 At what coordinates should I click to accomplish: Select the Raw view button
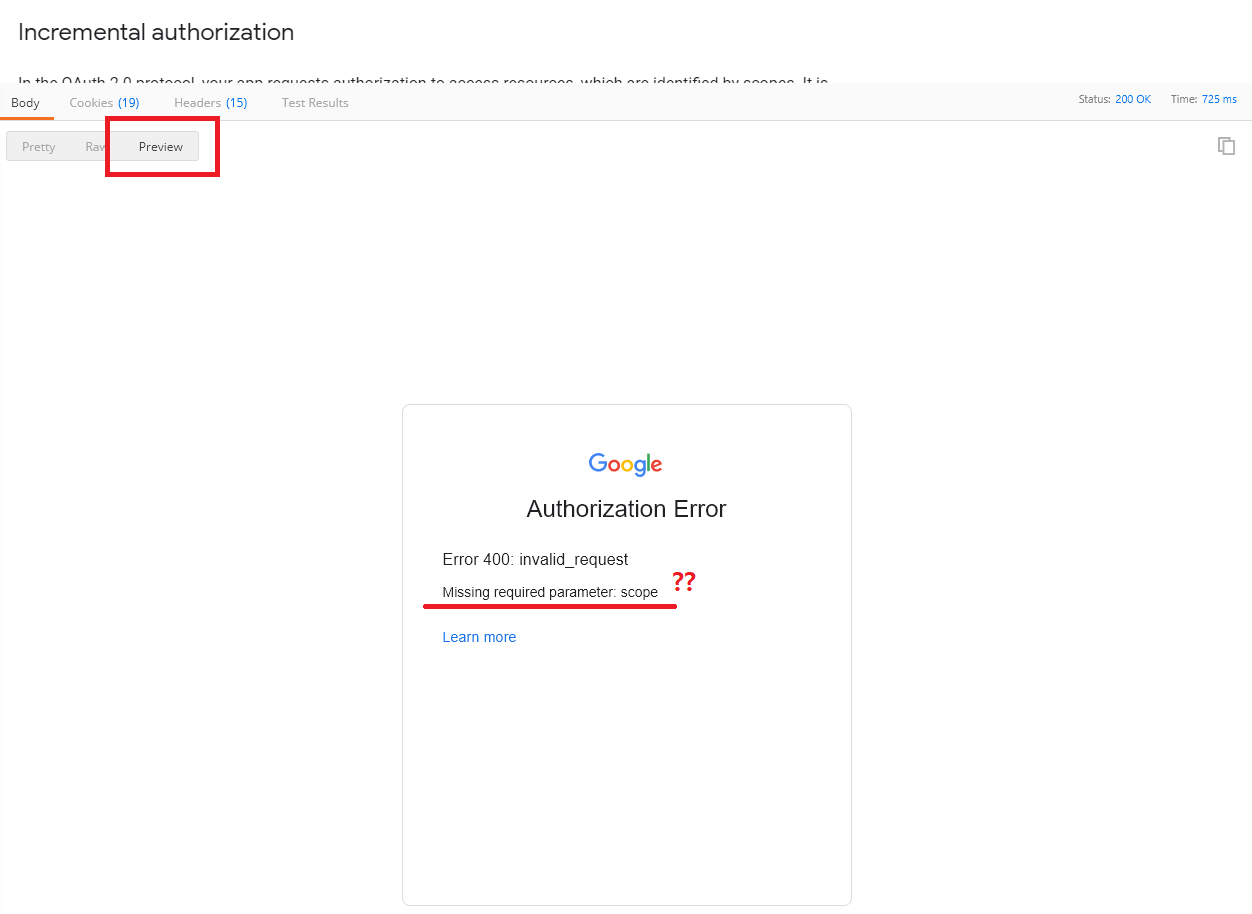point(93,147)
